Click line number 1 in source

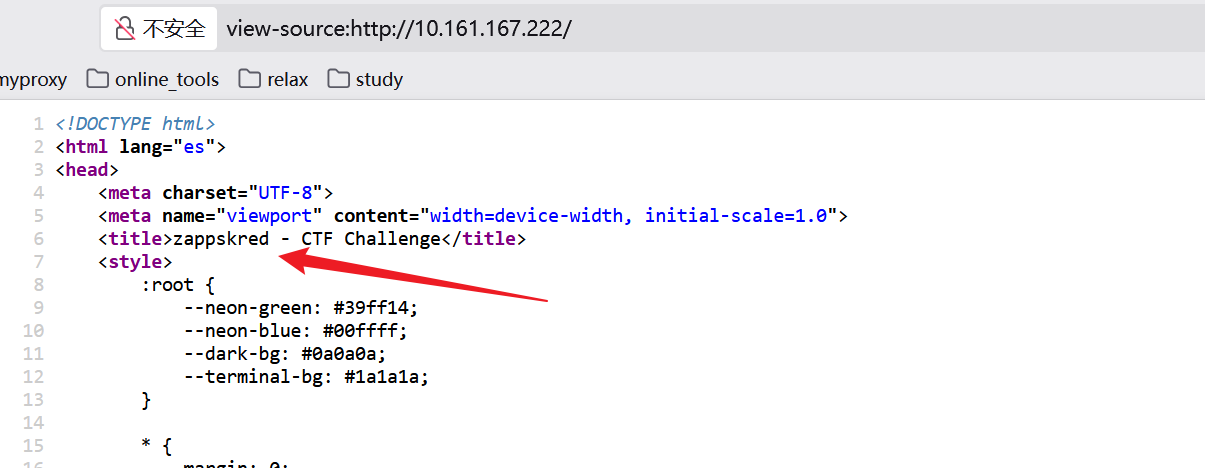point(38,124)
